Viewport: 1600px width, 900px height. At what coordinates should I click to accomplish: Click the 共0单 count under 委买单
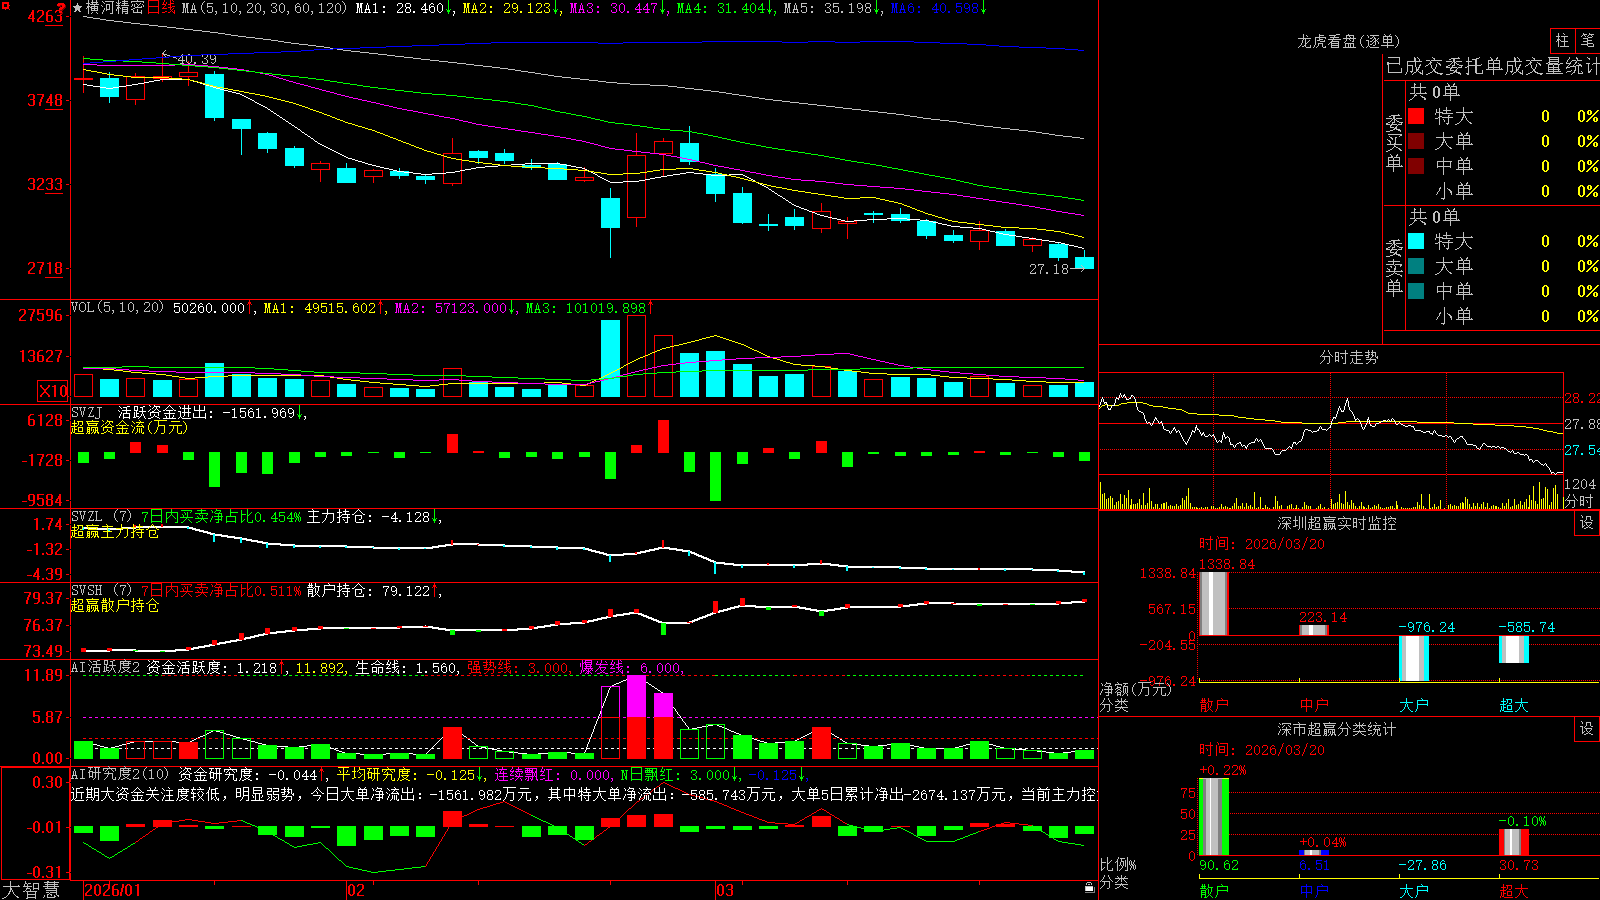pos(1434,91)
